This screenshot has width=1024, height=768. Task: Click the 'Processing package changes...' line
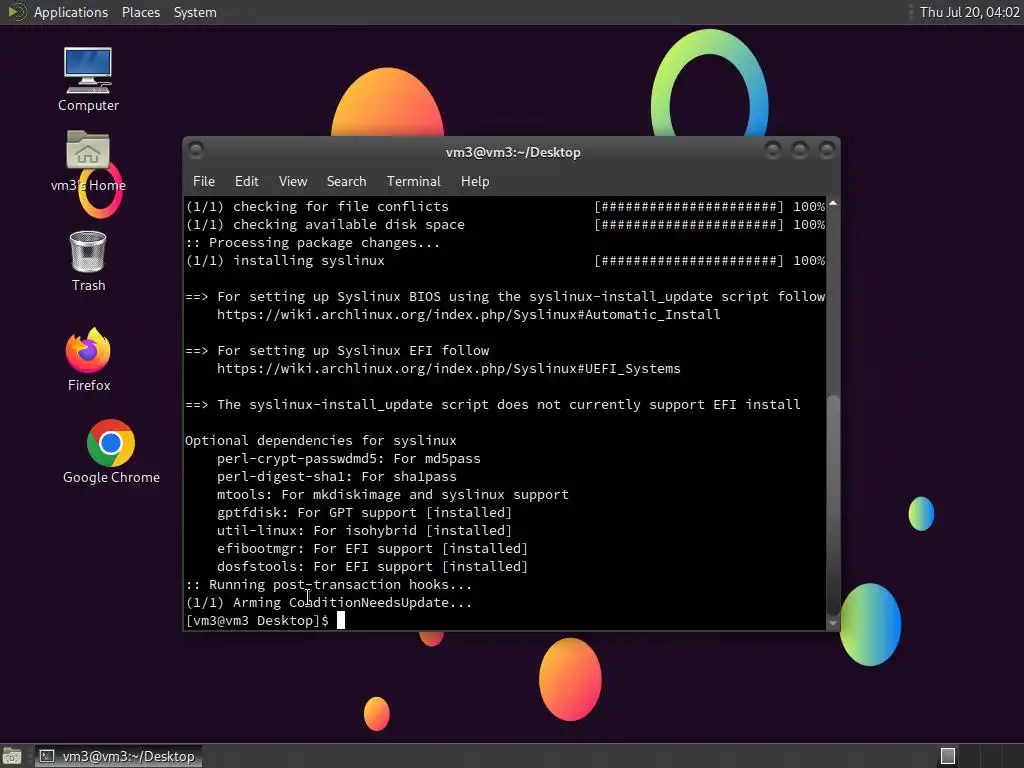pos(313,243)
